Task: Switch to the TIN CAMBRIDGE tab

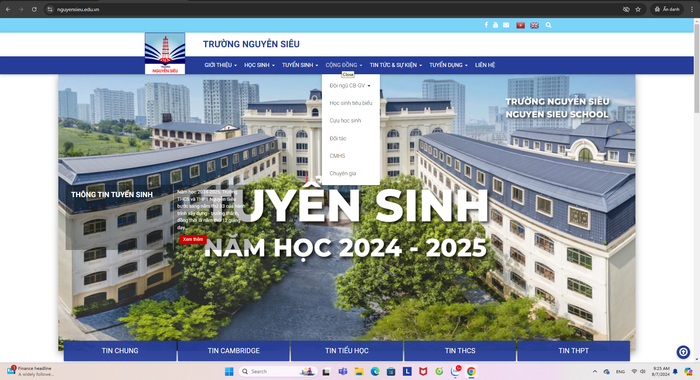Action: click(x=233, y=351)
